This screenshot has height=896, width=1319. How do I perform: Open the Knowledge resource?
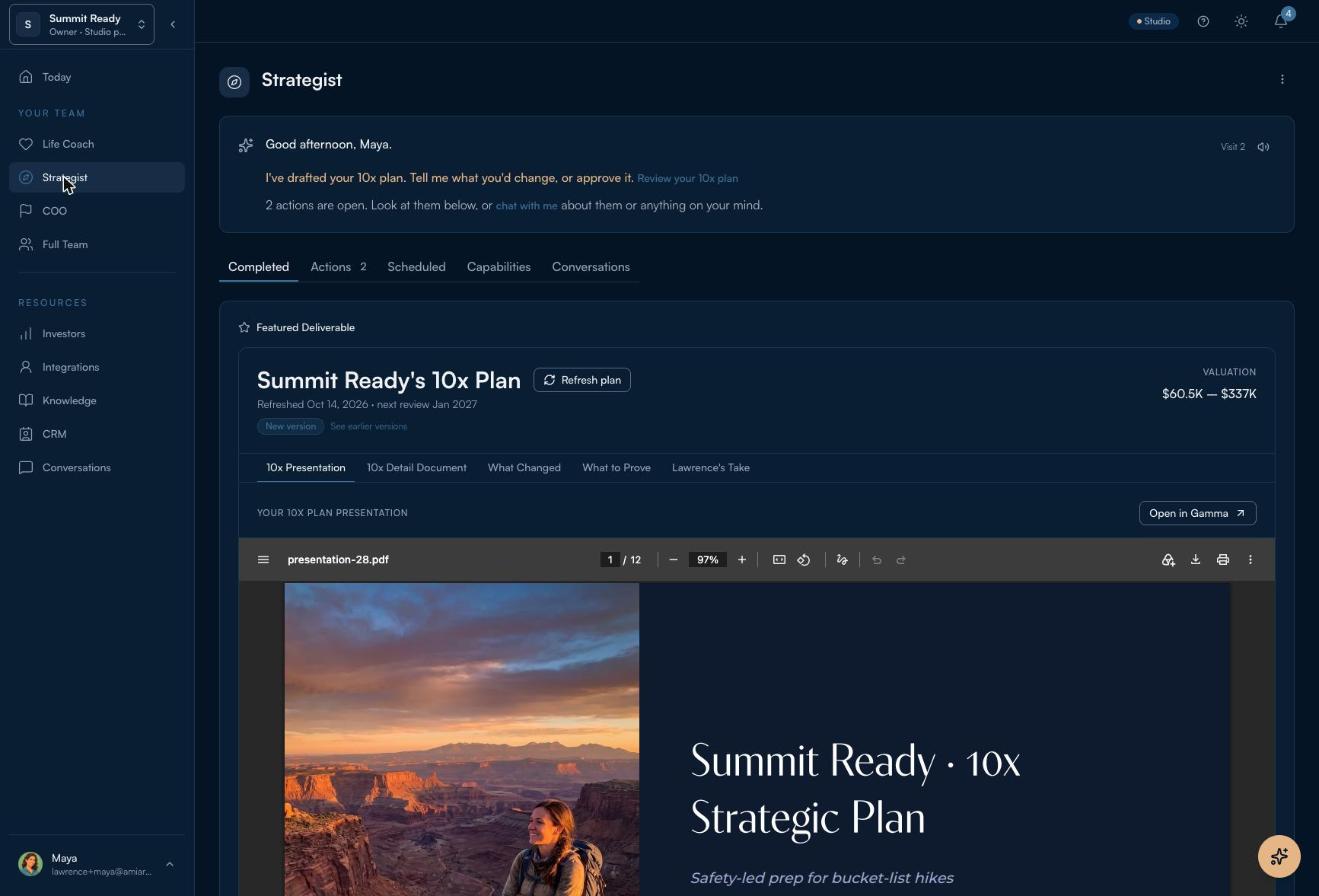point(97,401)
